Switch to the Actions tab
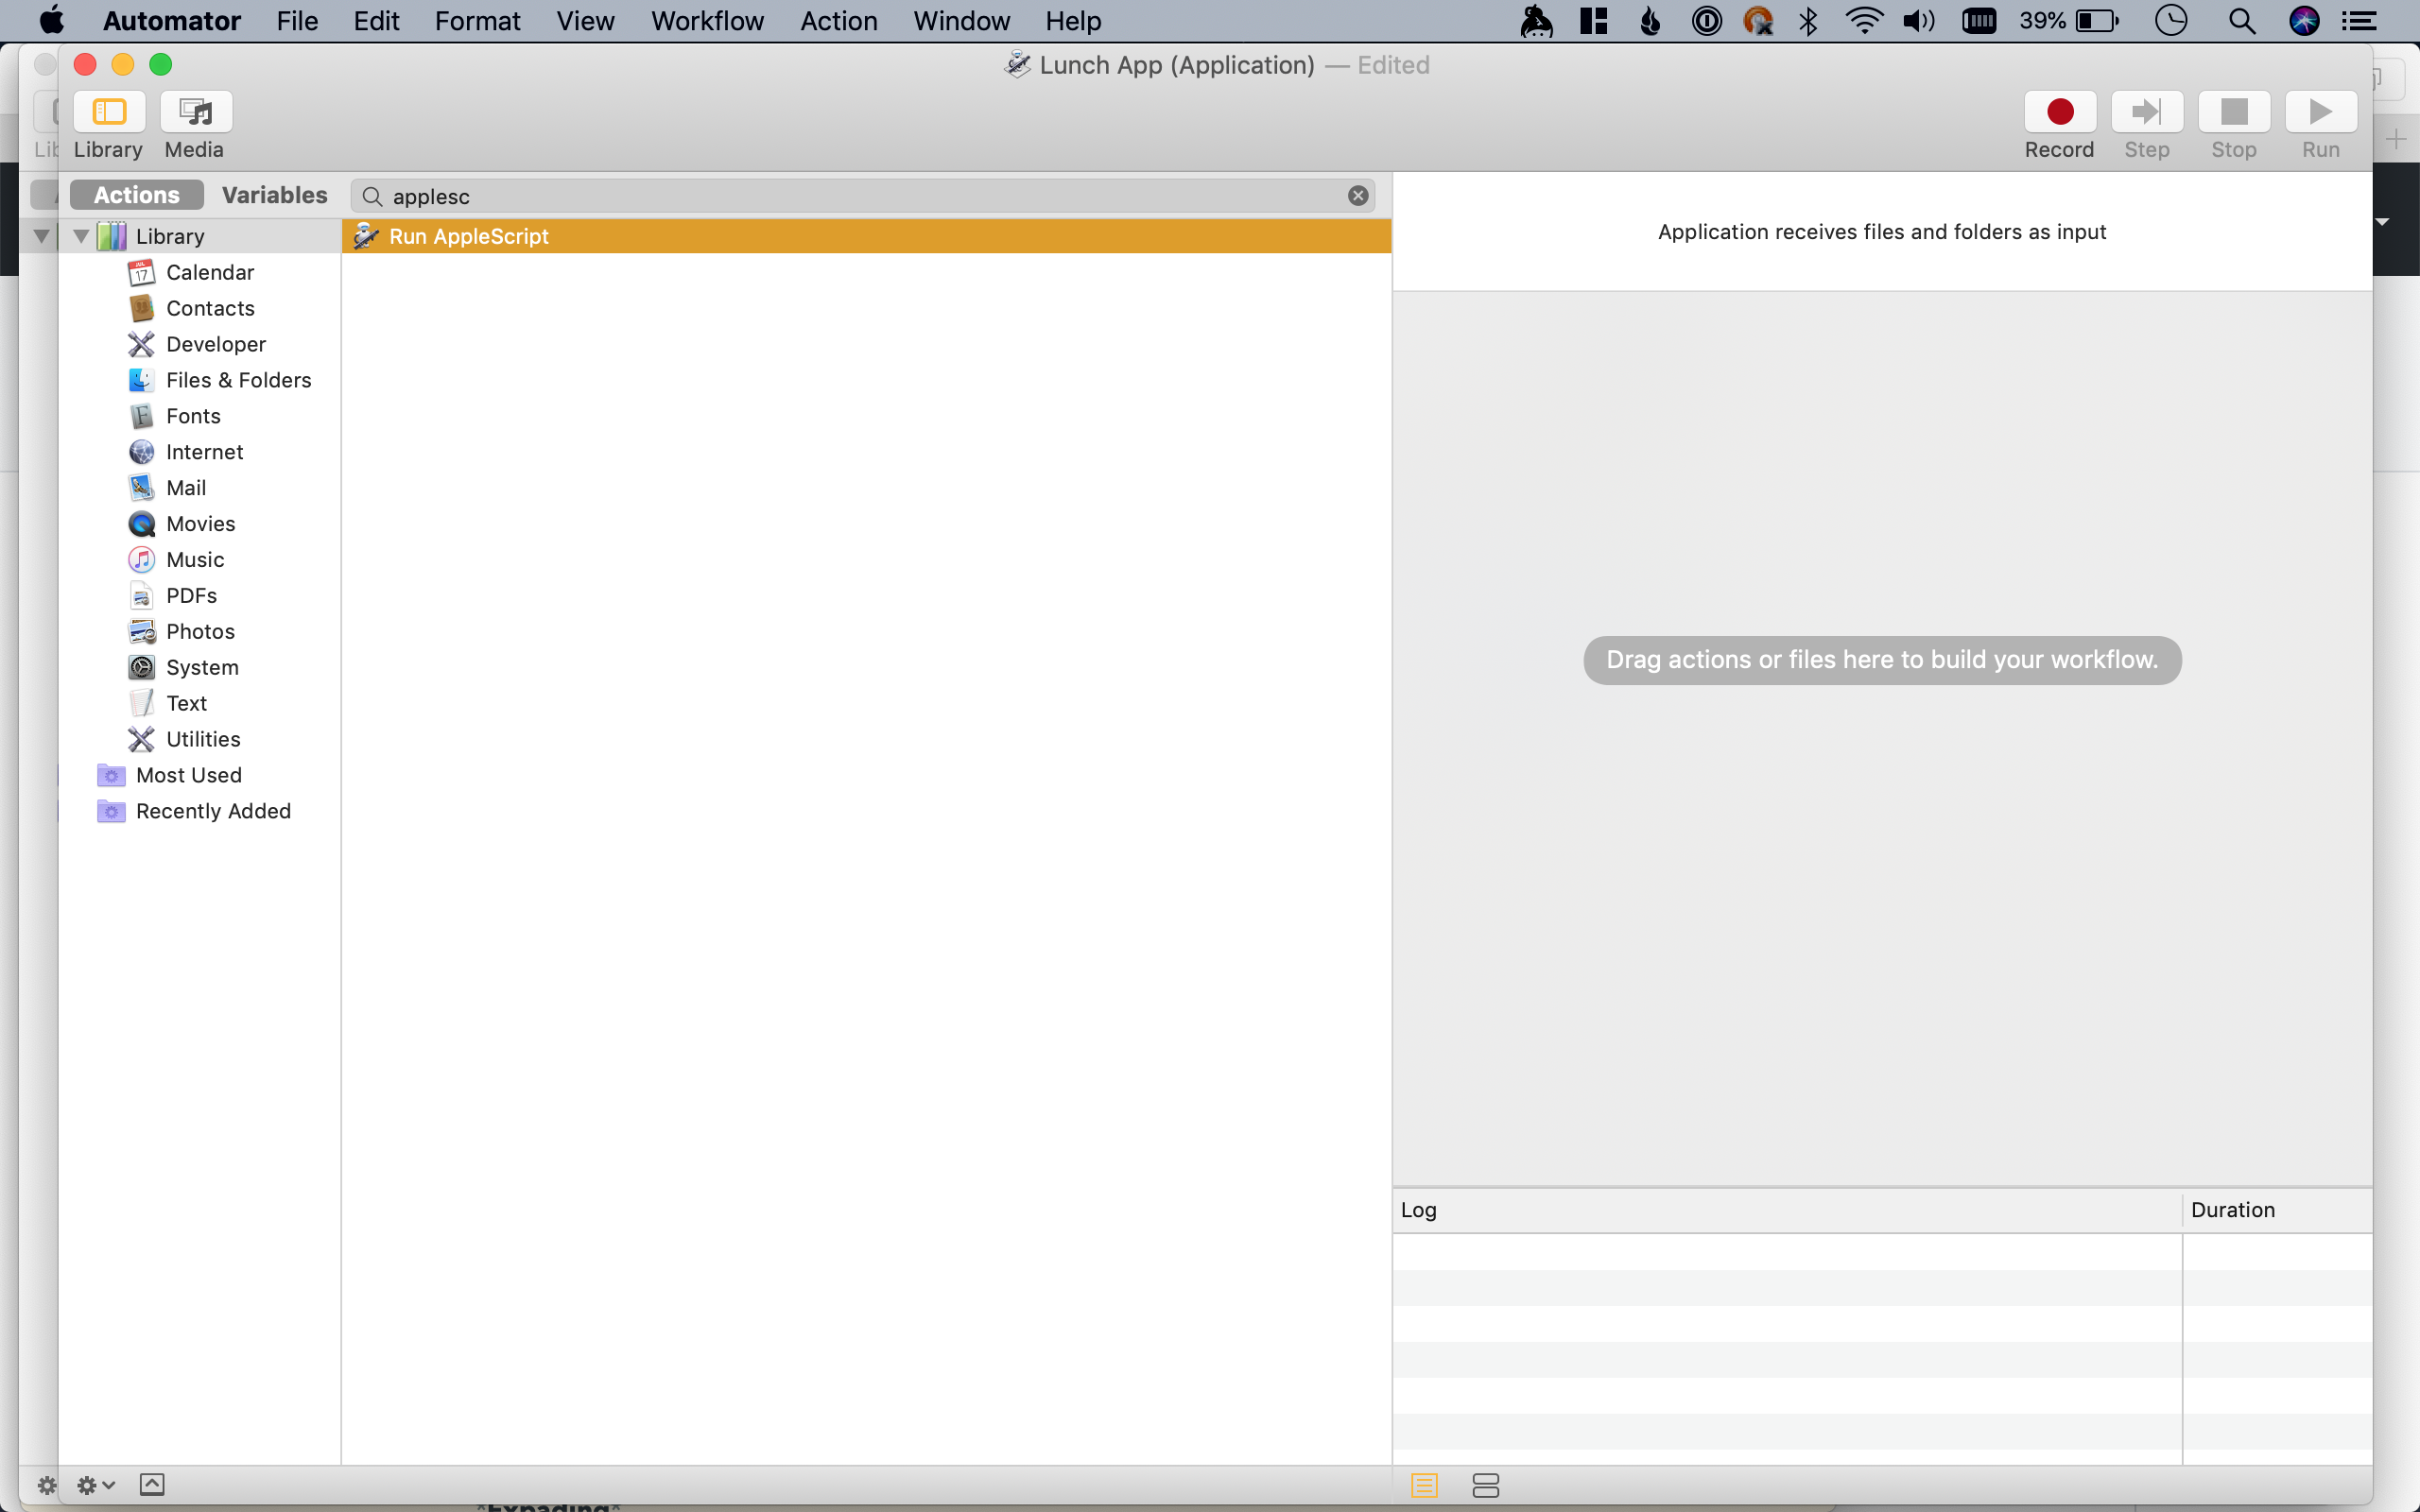Viewport: 2420px width, 1512px height. (x=137, y=195)
